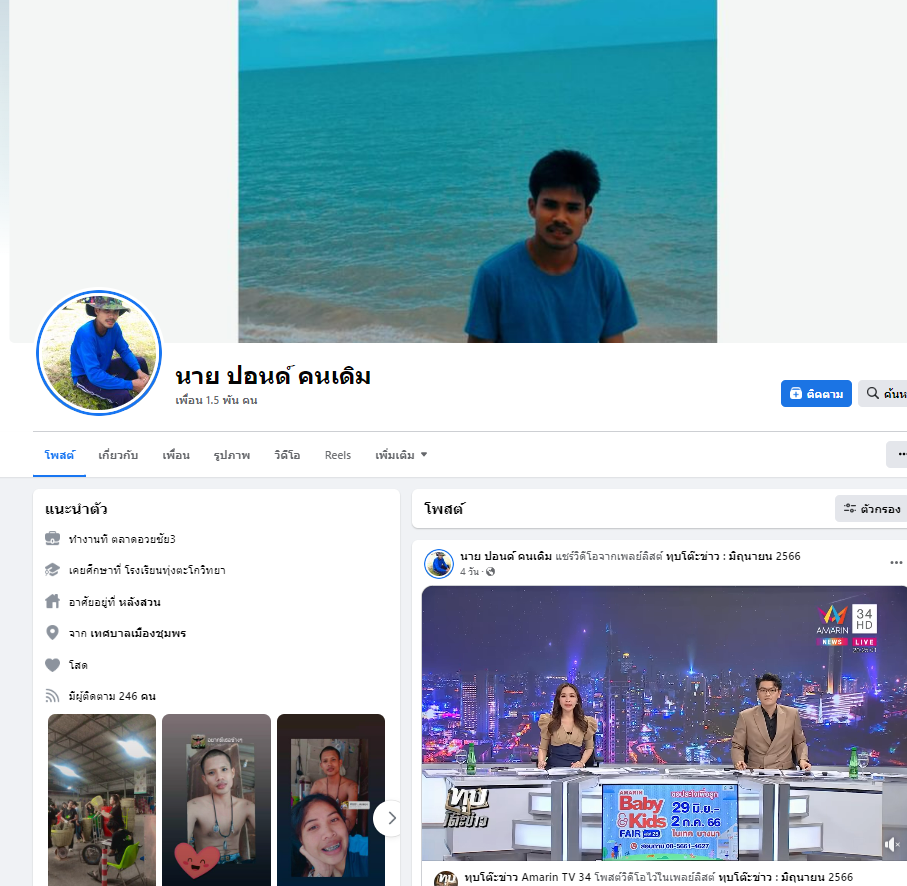The image size is (907, 886).
Task: Click the heart relationship icon
Action: tap(52, 665)
